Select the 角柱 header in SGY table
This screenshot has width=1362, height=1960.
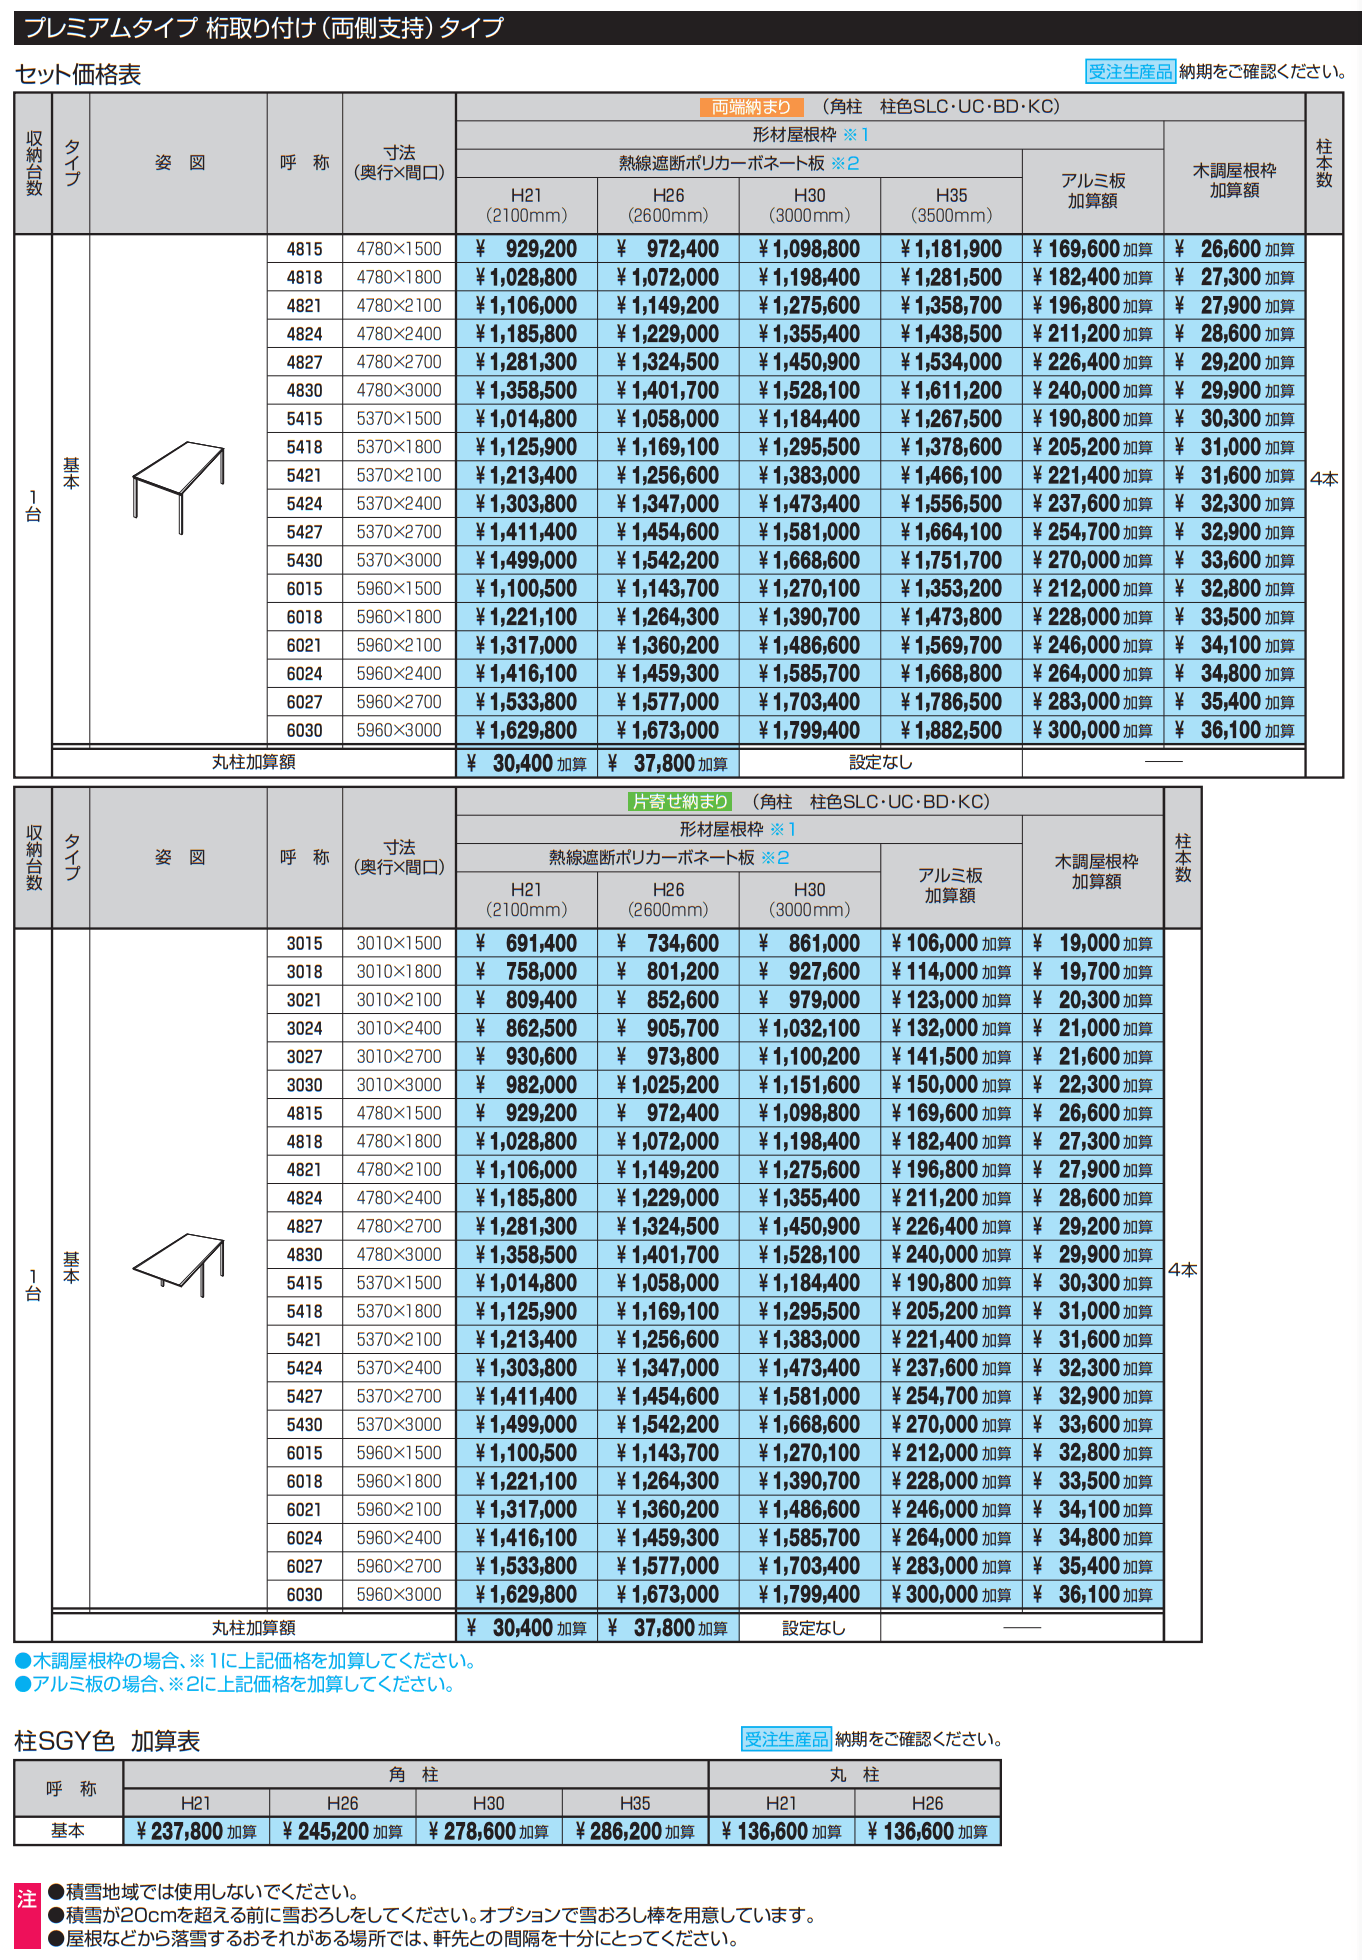click(x=414, y=1774)
